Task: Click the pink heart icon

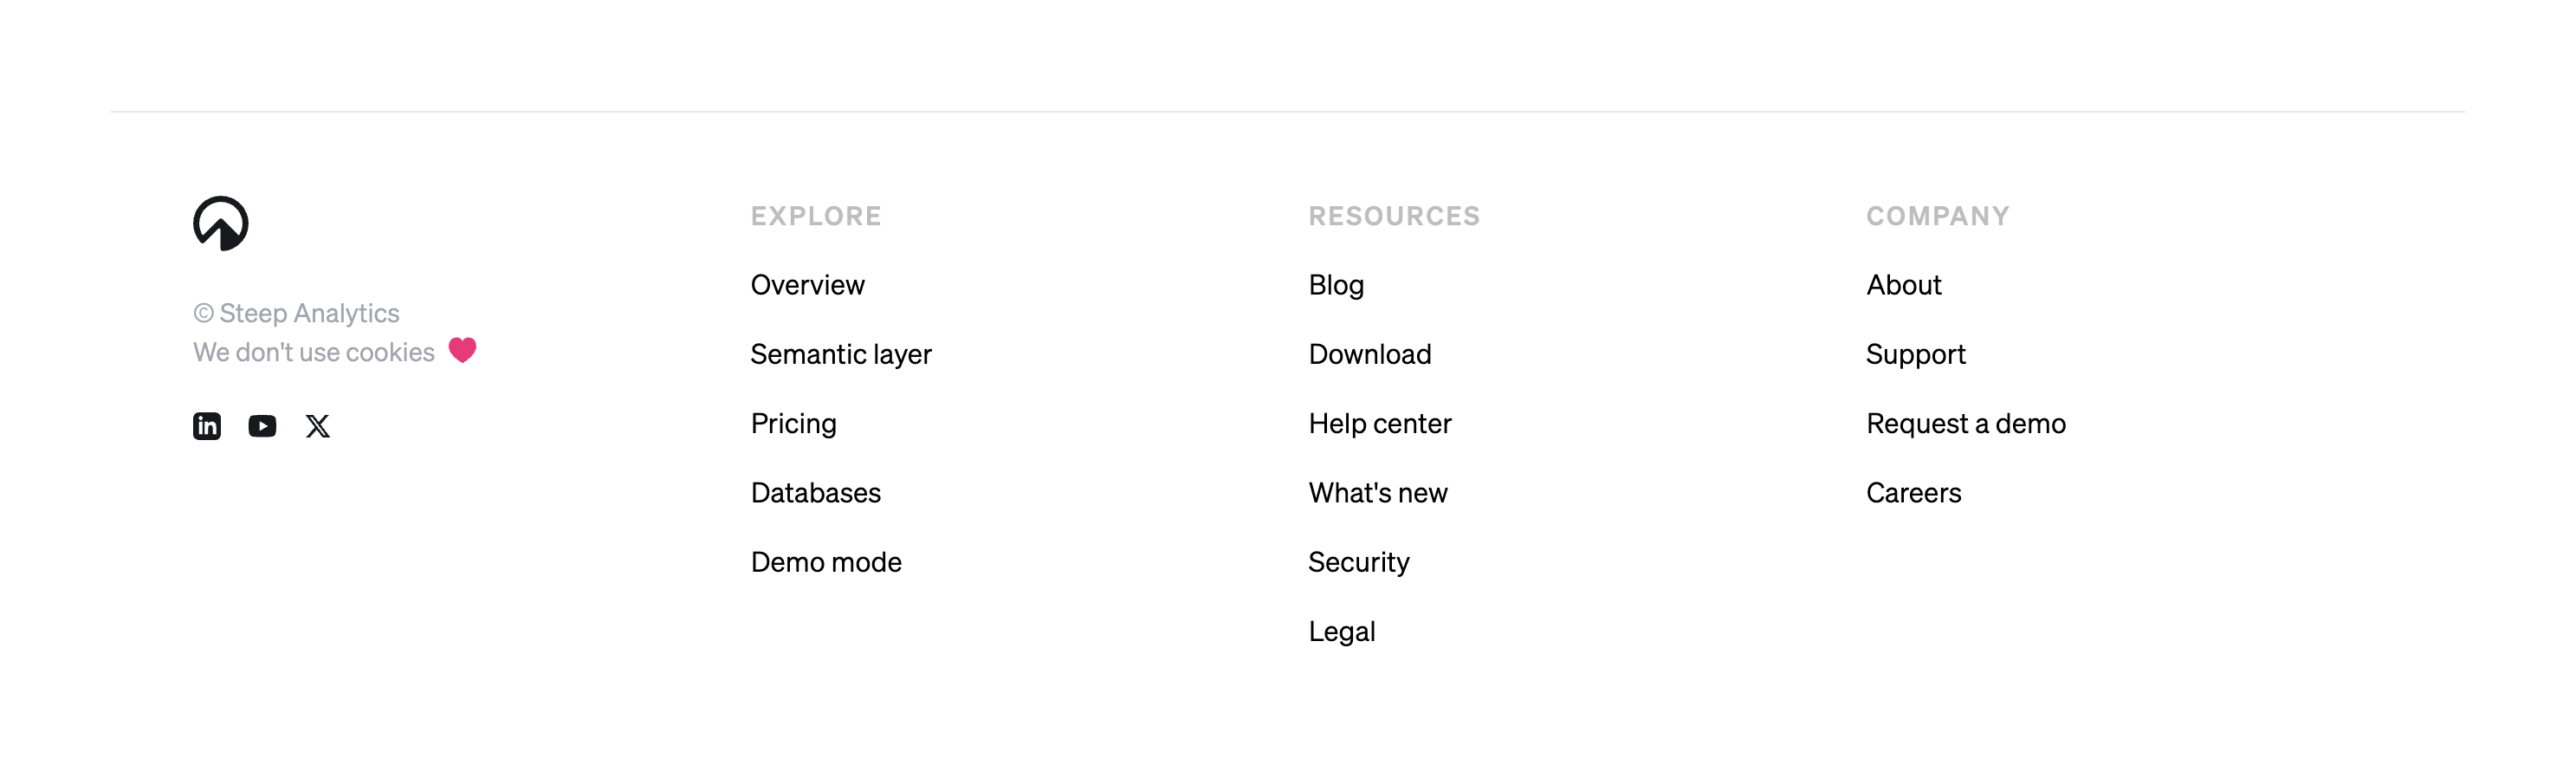Action: 462,350
